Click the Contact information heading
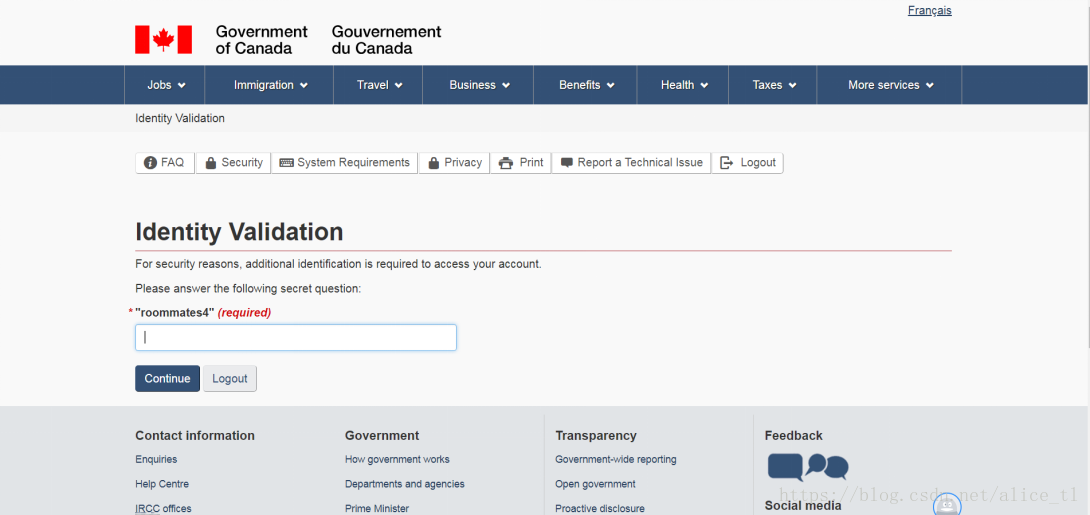Screen dimensions: 1090x515 (x=195, y=436)
